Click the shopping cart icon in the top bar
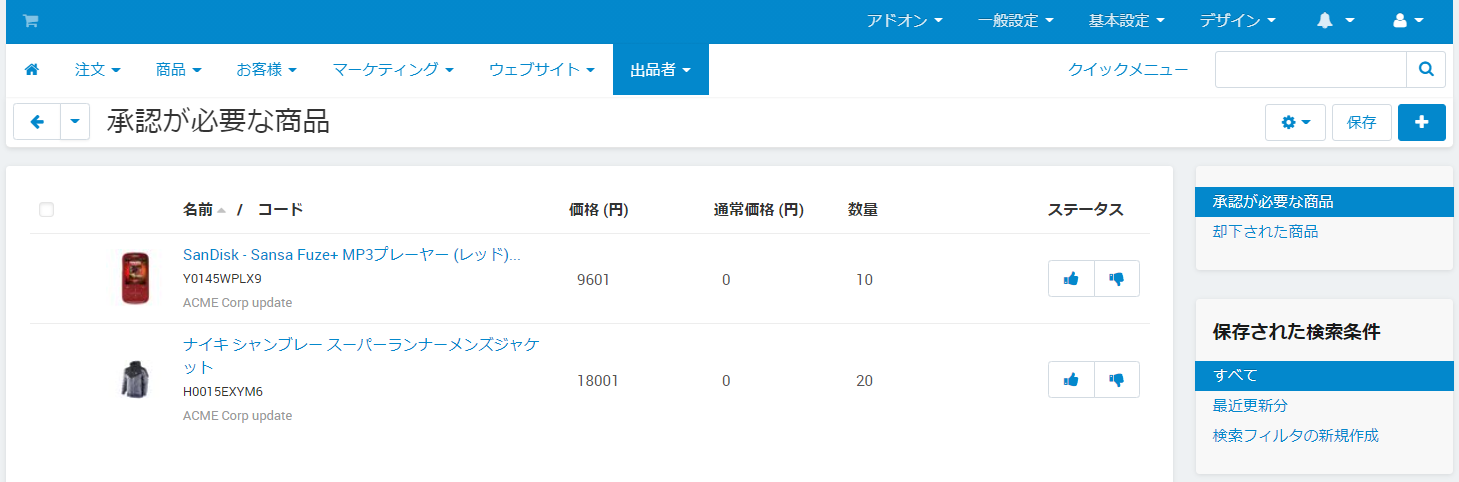Viewport: 1459px width, 482px height. coord(30,21)
